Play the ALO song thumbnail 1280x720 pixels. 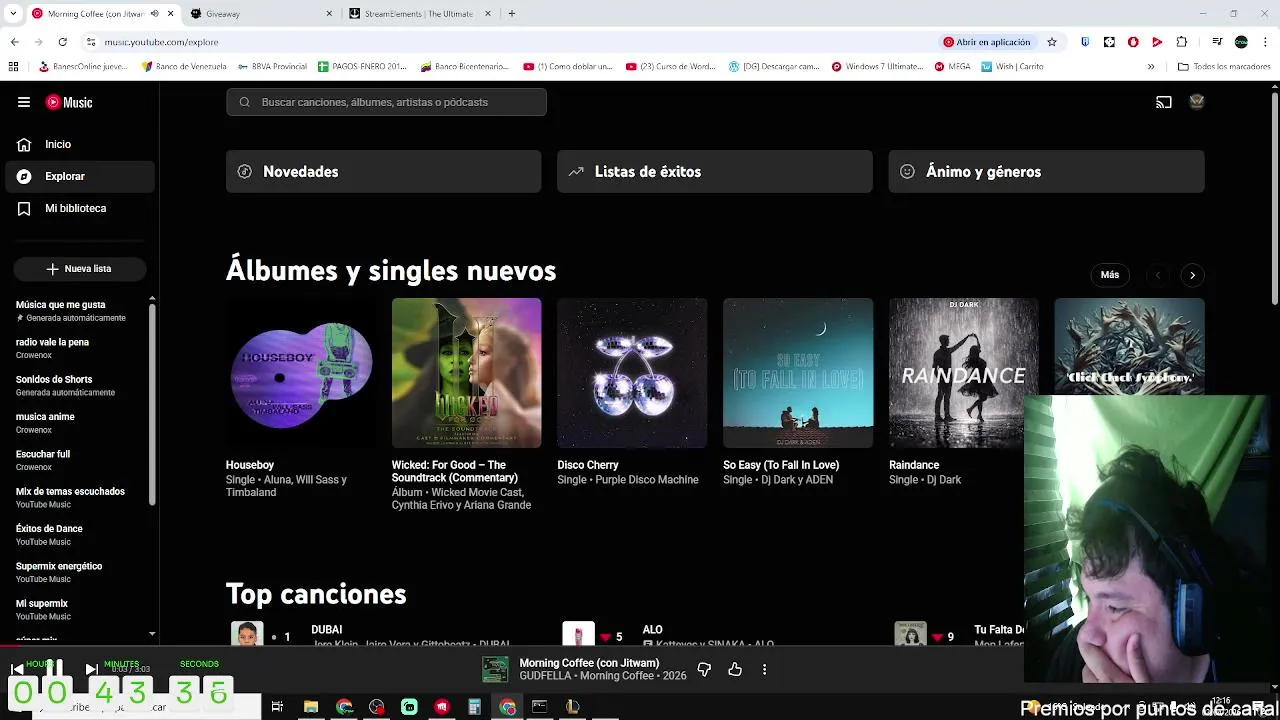(x=578, y=634)
